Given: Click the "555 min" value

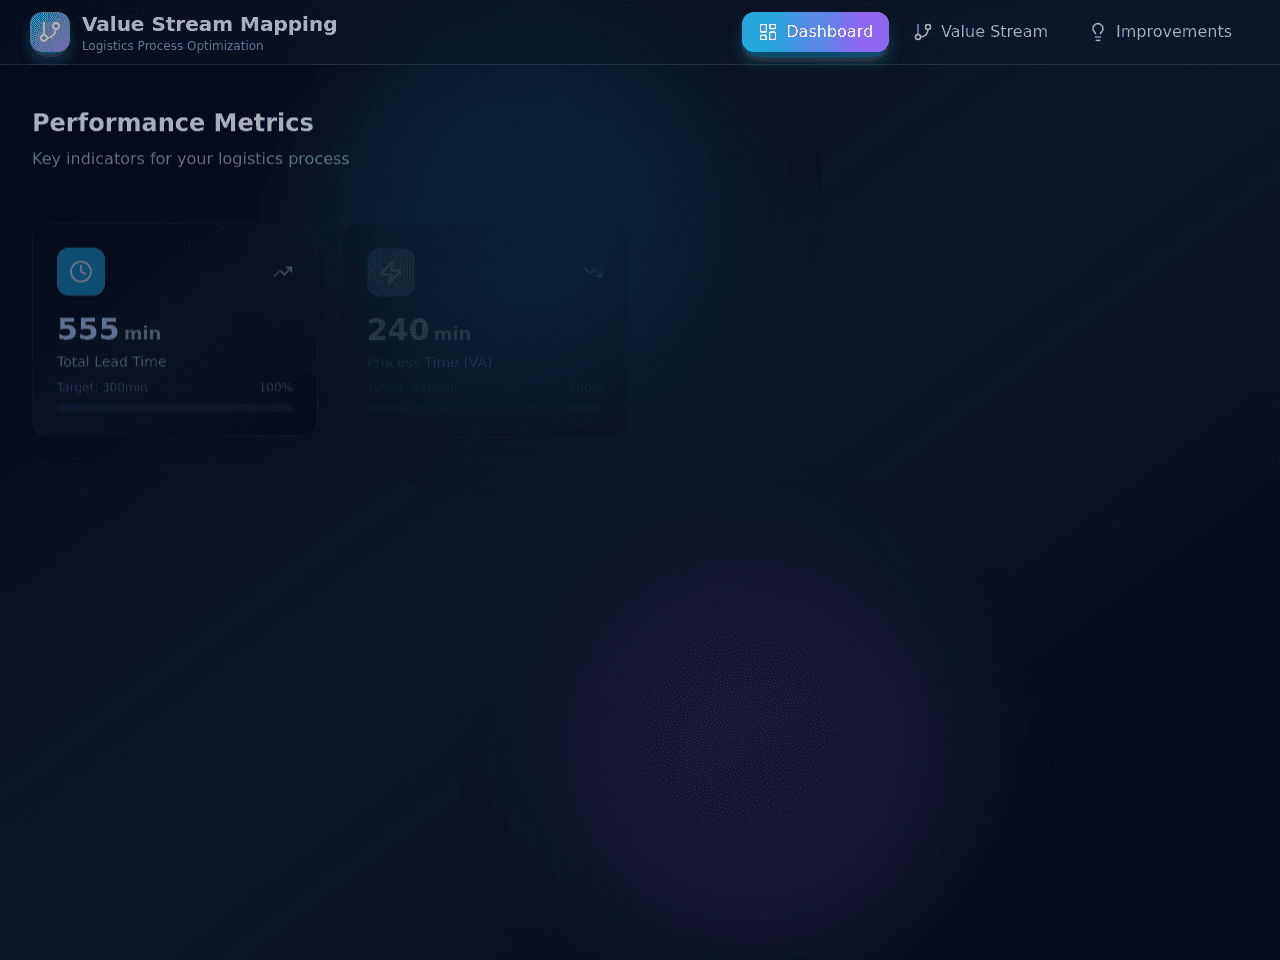Looking at the screenshot, I should 109,329.
